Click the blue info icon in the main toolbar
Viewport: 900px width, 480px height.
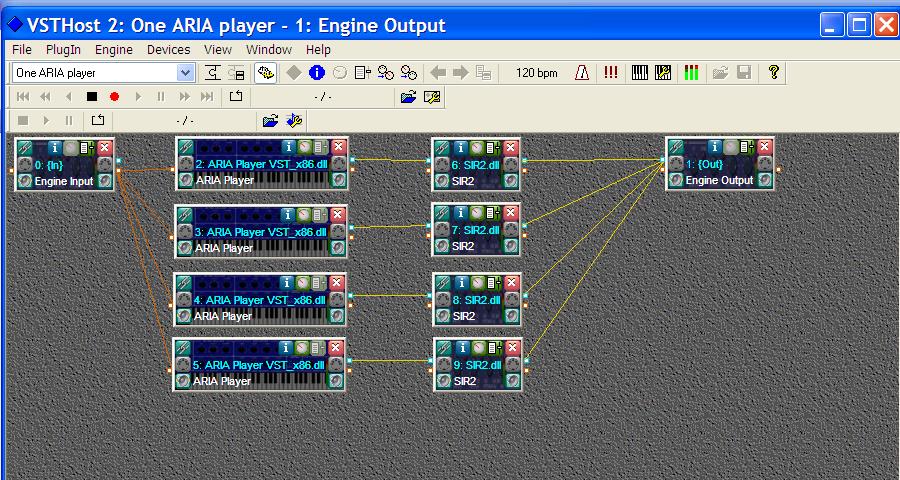tap(317, 73)
